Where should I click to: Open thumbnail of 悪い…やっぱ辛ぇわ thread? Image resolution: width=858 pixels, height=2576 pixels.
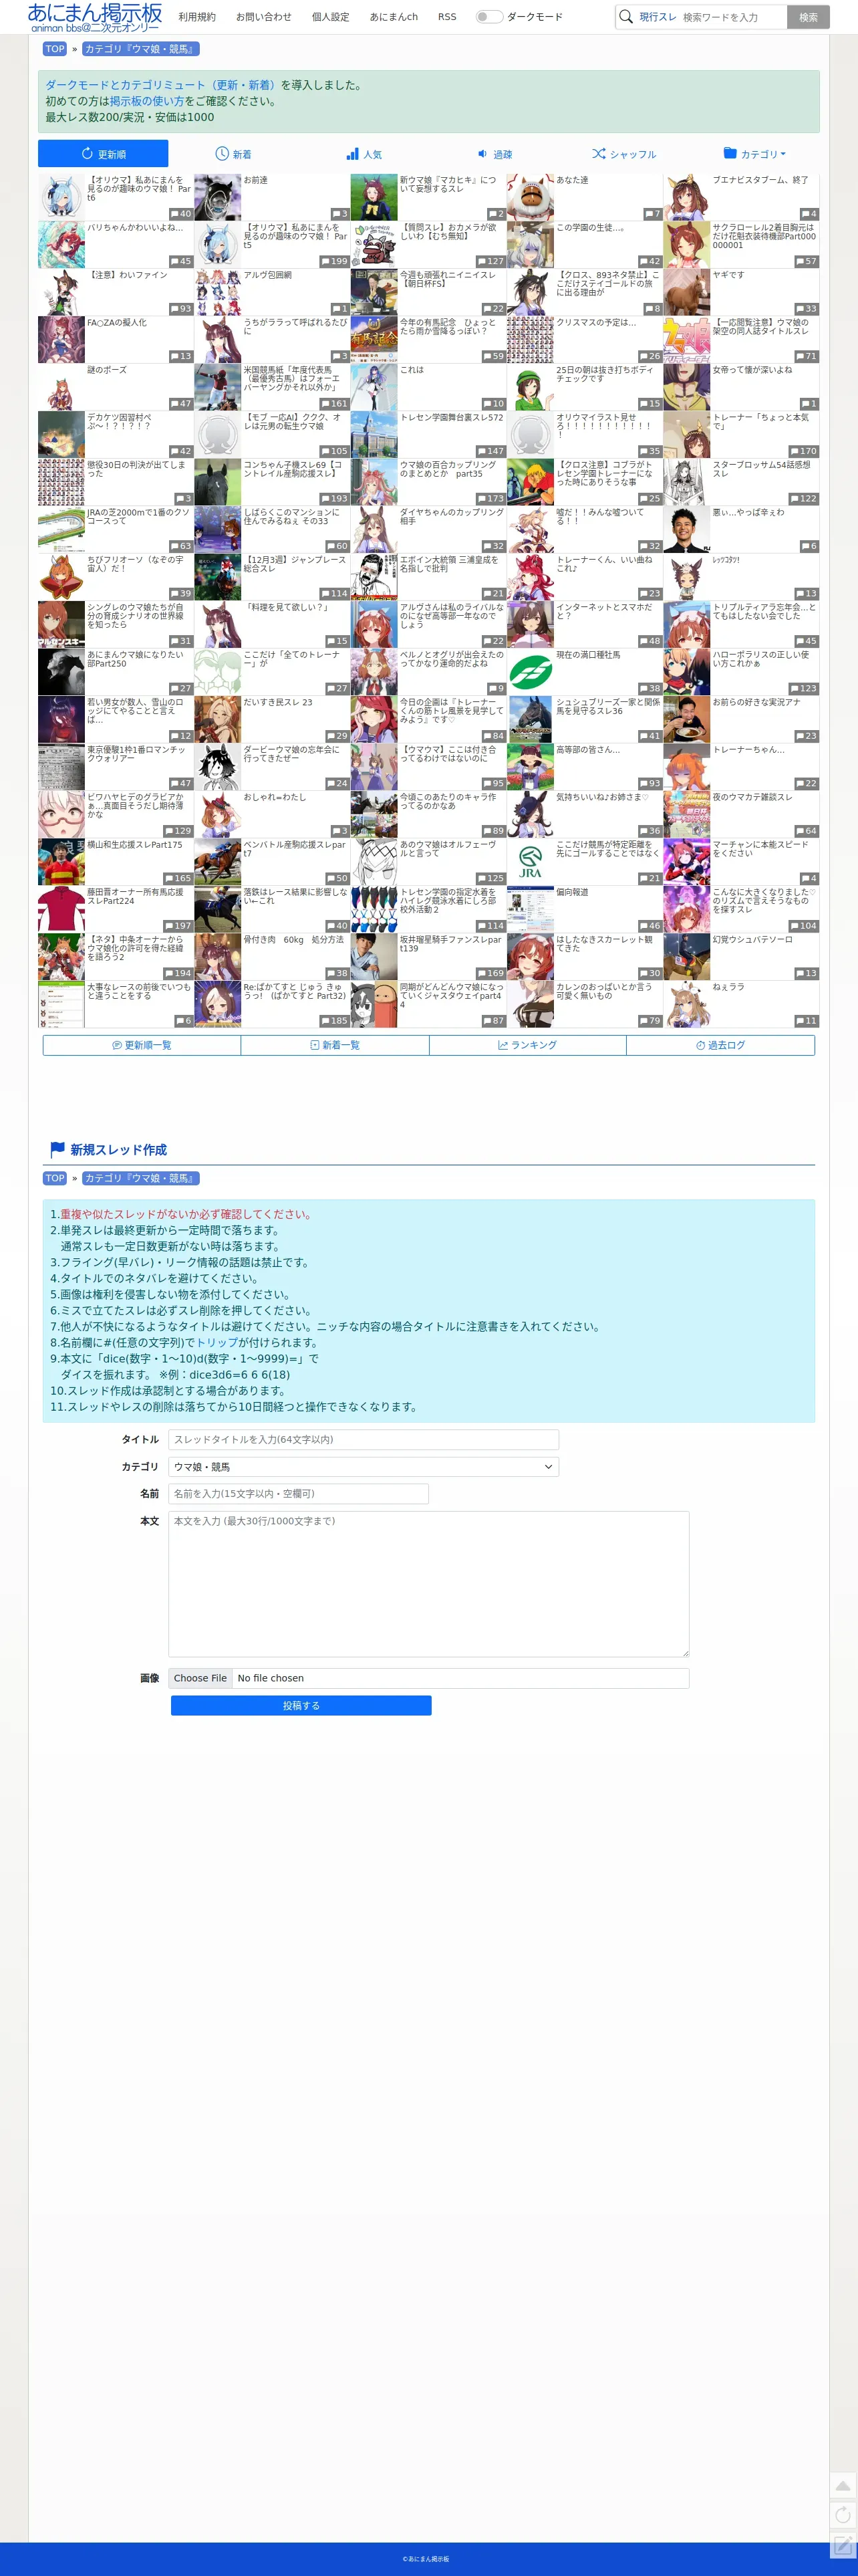pos(686,529)
